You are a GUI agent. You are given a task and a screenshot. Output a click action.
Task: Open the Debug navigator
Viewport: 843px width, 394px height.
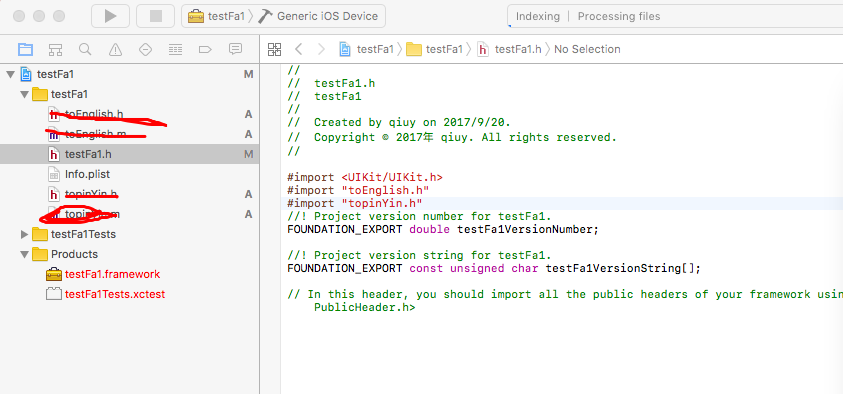[x=175, y=49]
